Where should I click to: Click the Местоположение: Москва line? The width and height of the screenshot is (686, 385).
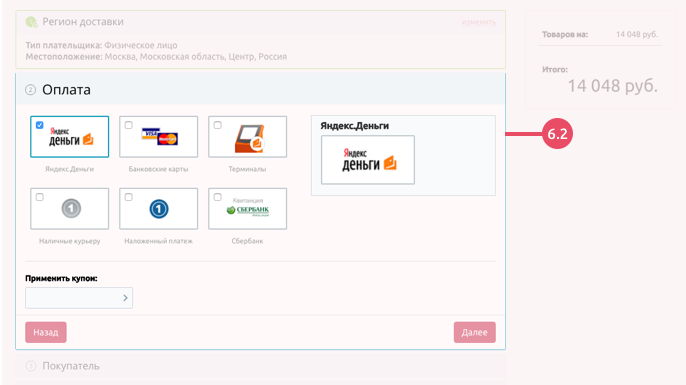pyautogui.click(x=156, y=56)
